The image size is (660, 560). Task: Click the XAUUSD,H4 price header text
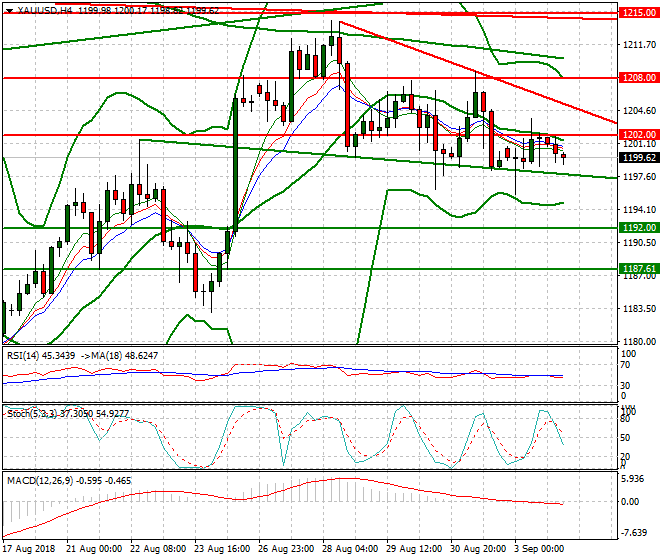[118, 11]
